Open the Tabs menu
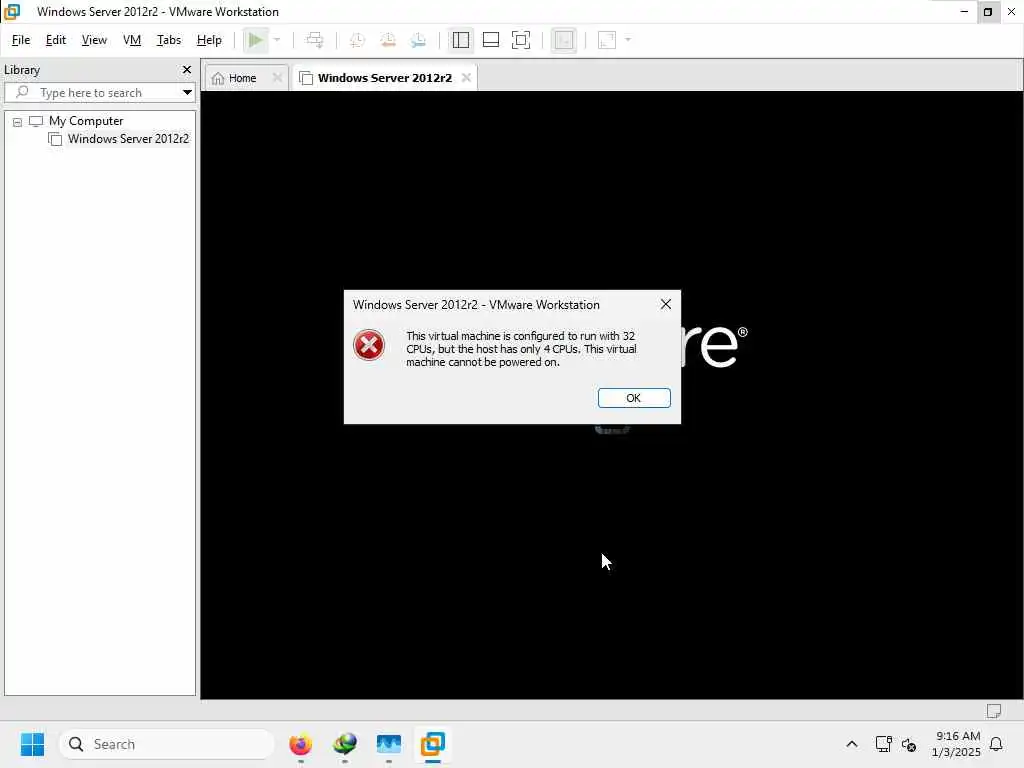This screenshot has height=768, width=1024. click(168, 40)
